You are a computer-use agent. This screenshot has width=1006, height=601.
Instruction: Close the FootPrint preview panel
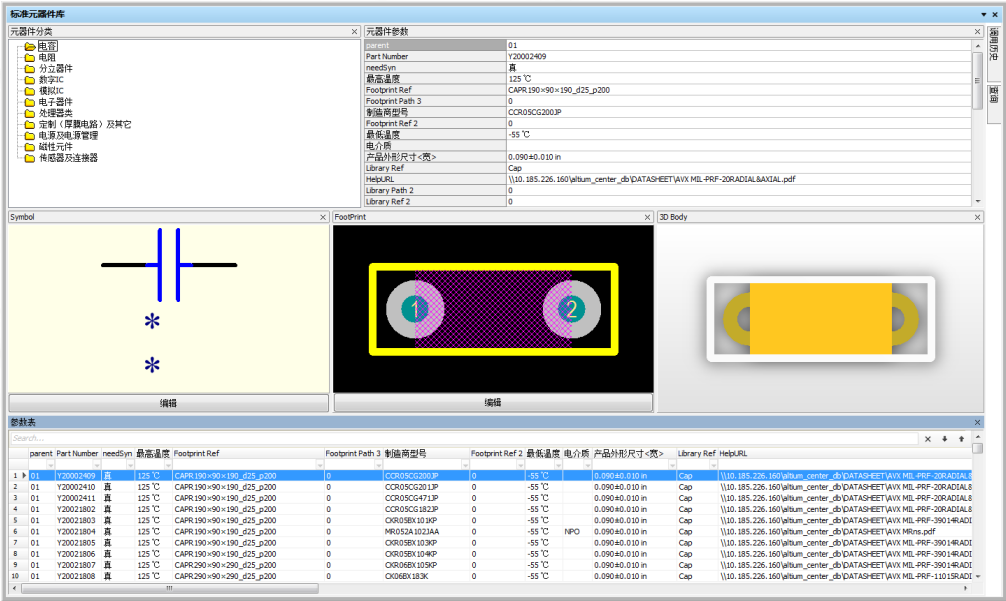pyautogui.click(x=647, y=217)
